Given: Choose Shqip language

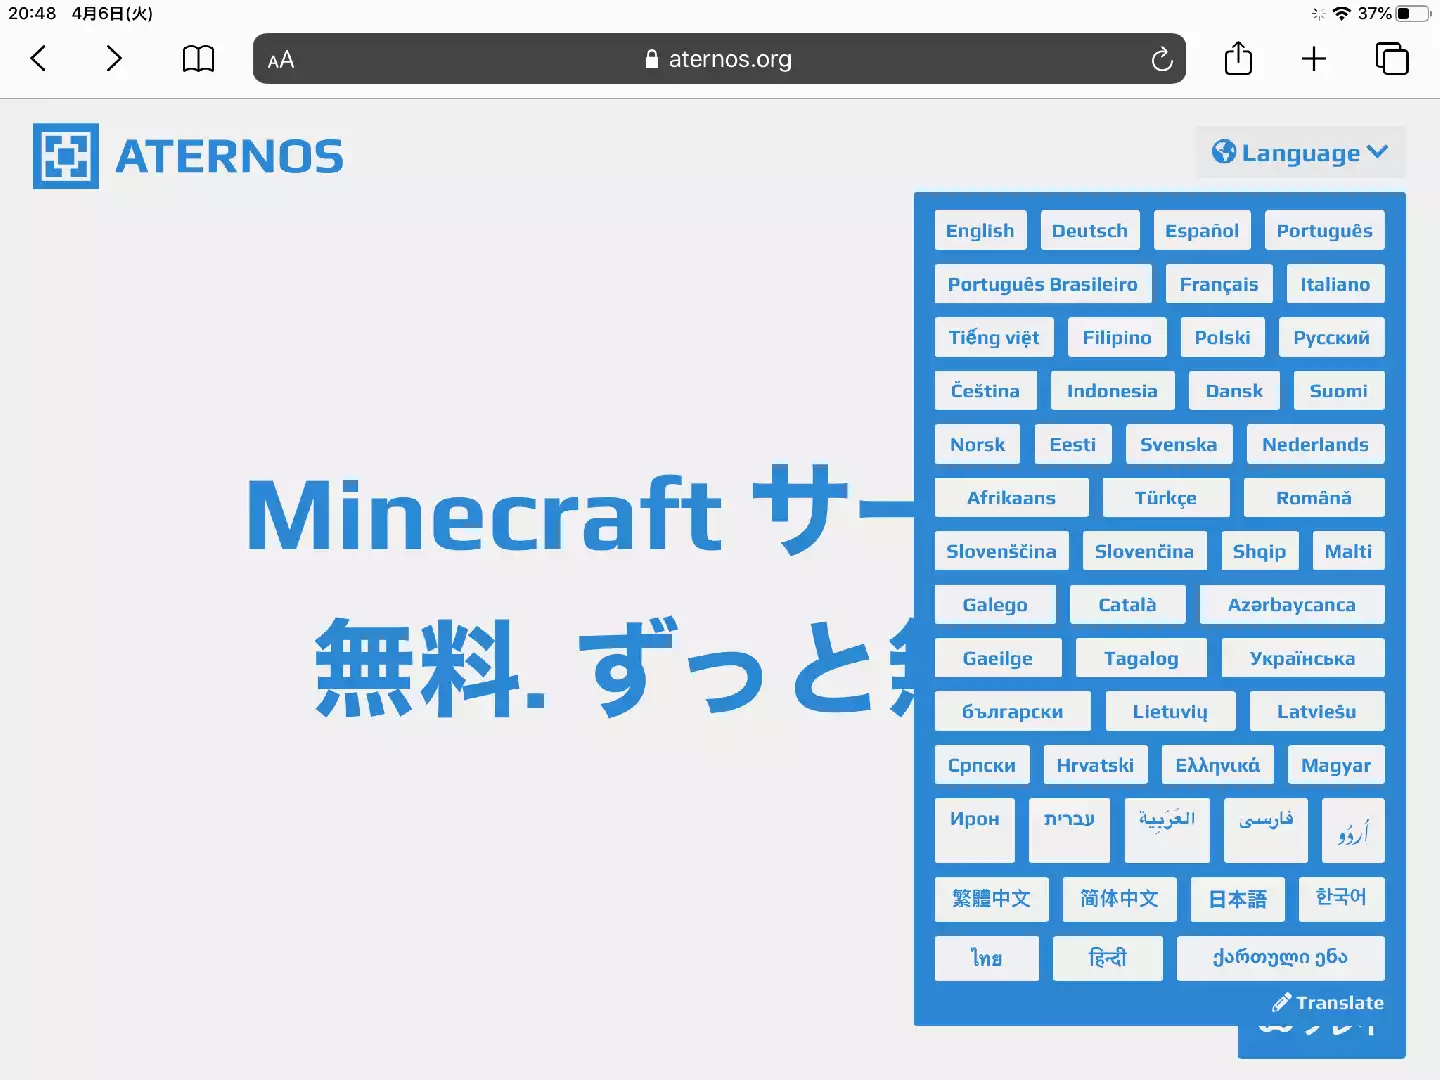Looking at the screenshot, I should (1259, 551).
